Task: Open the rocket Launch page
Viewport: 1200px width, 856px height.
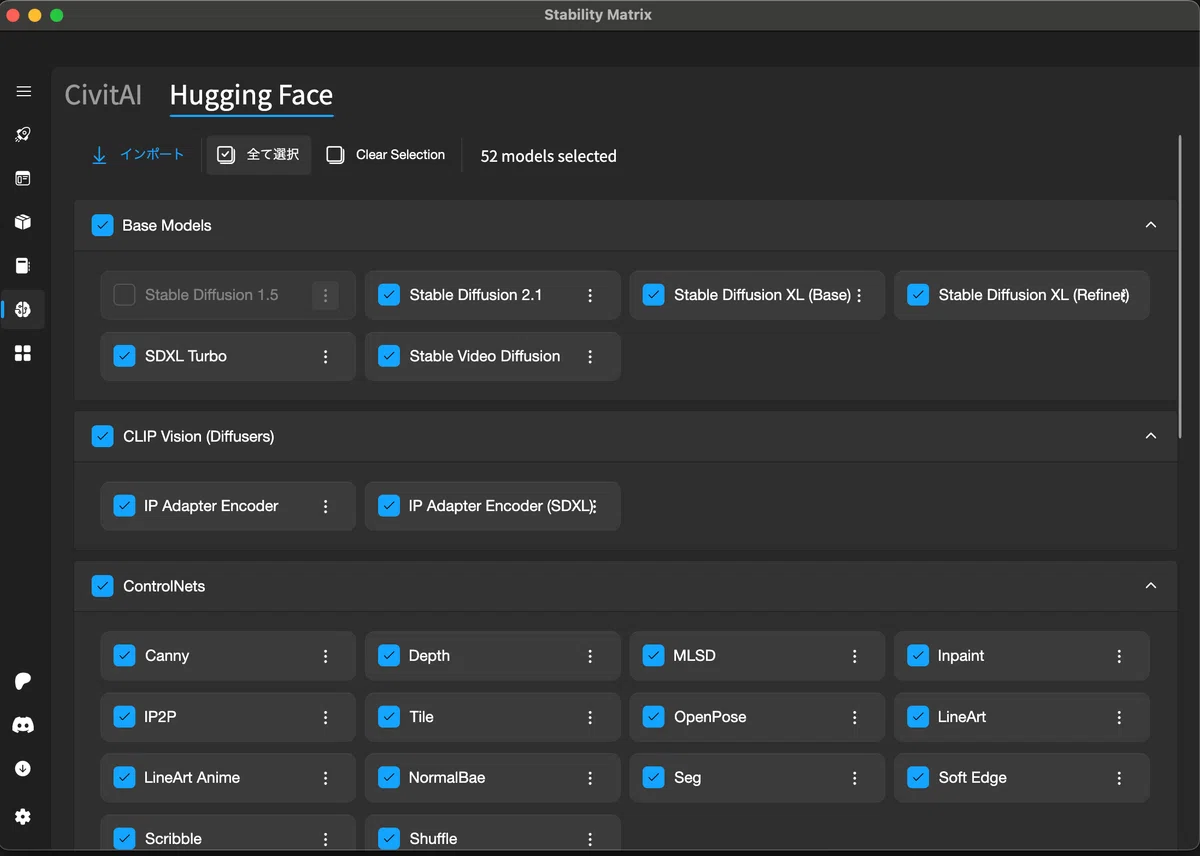Action: [x=23, y=134]
